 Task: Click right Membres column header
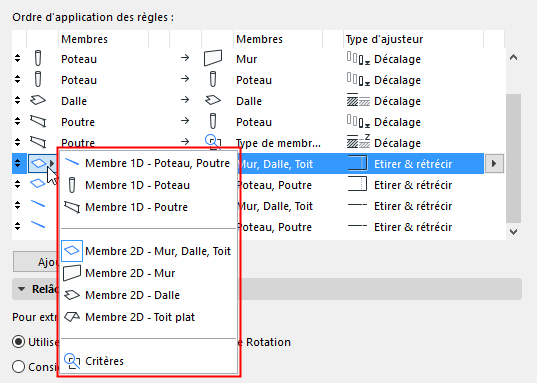278,39
